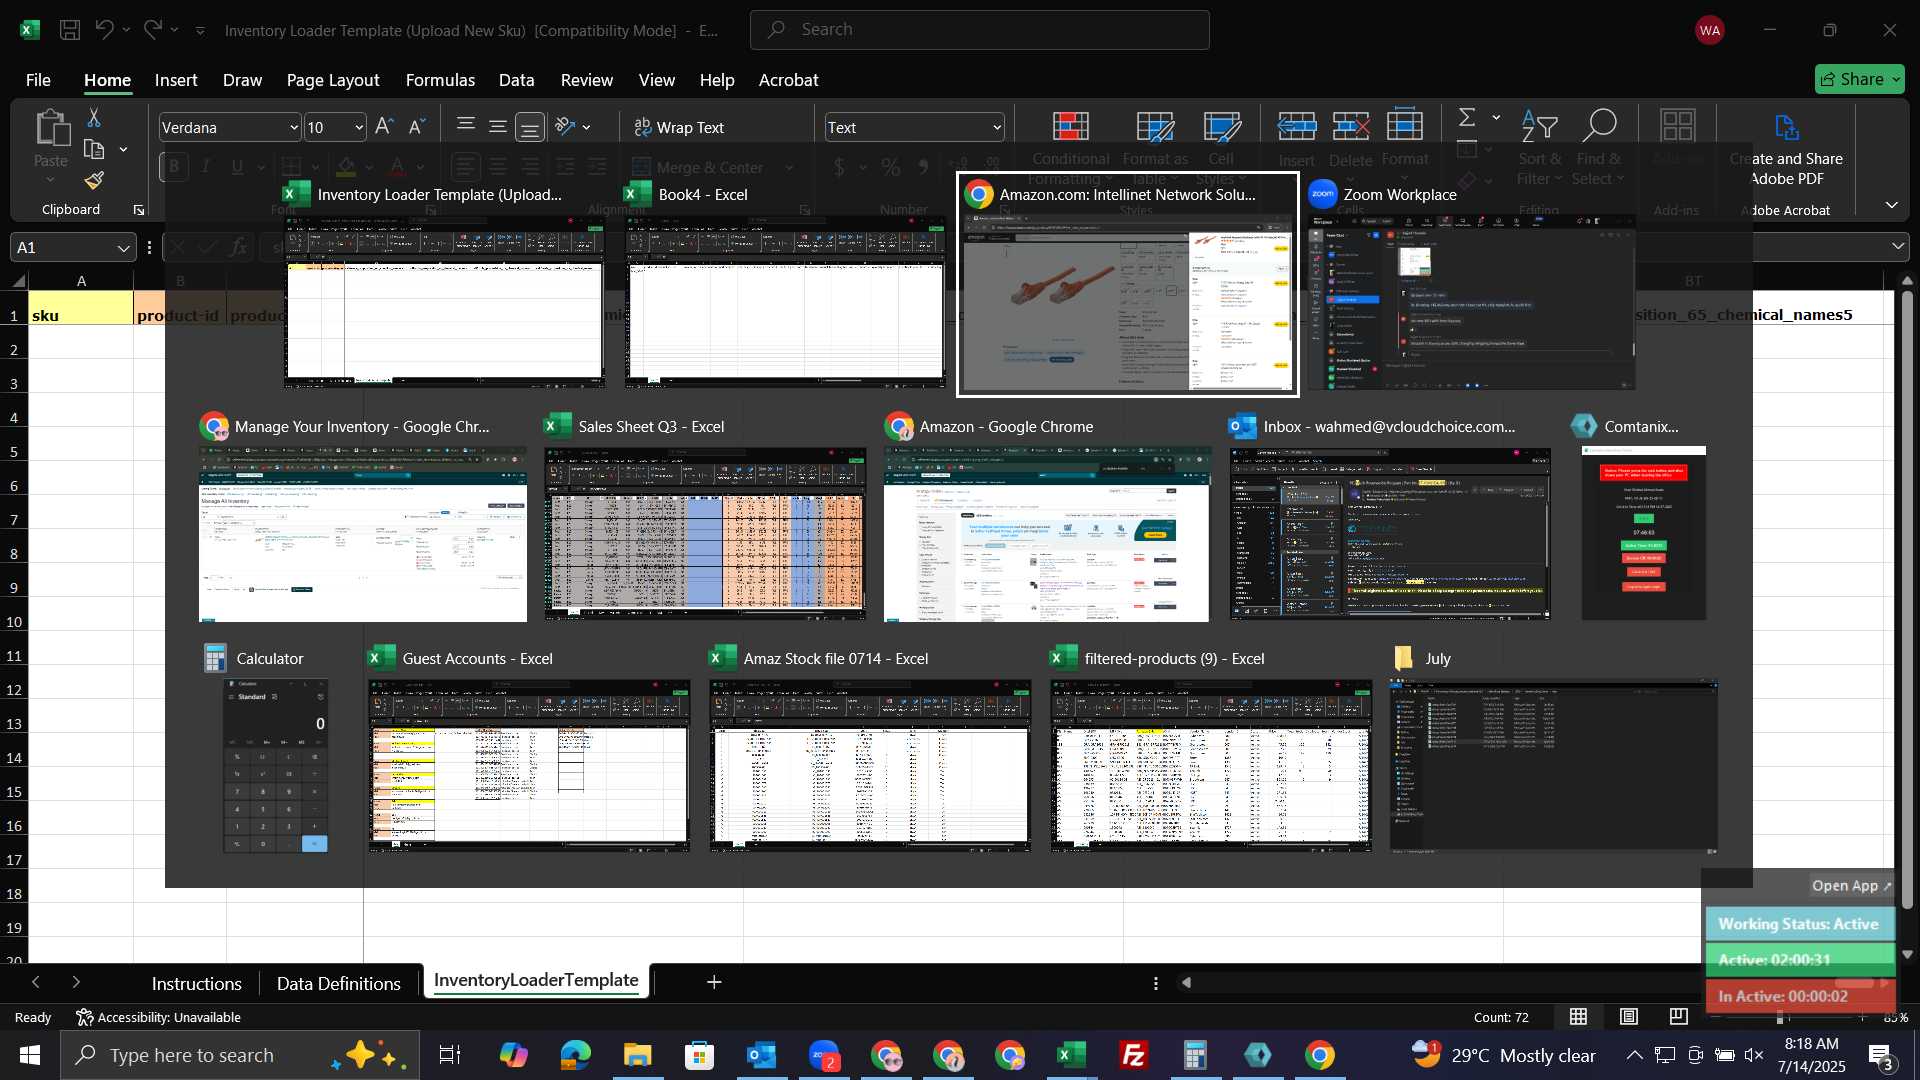Expand the Name Box dropdown arrow
Screen dimensions: 1920x1080
coord(123,248)
